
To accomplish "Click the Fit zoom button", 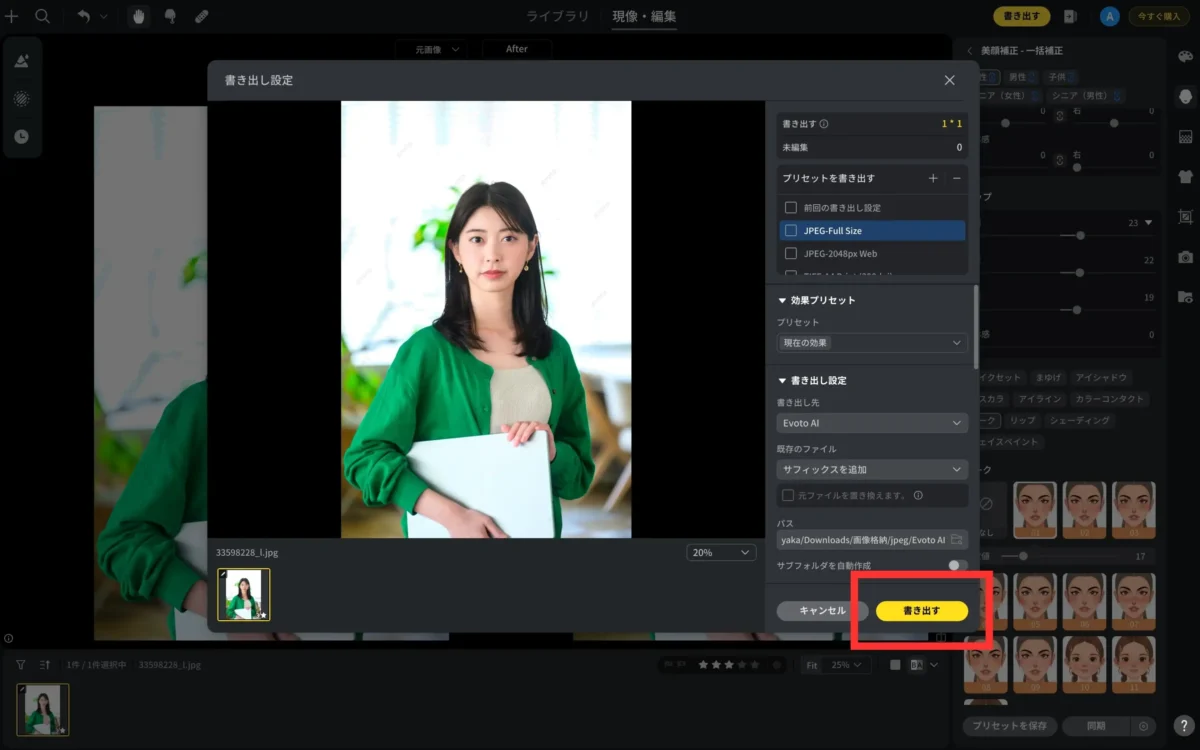I will point(812,665).
